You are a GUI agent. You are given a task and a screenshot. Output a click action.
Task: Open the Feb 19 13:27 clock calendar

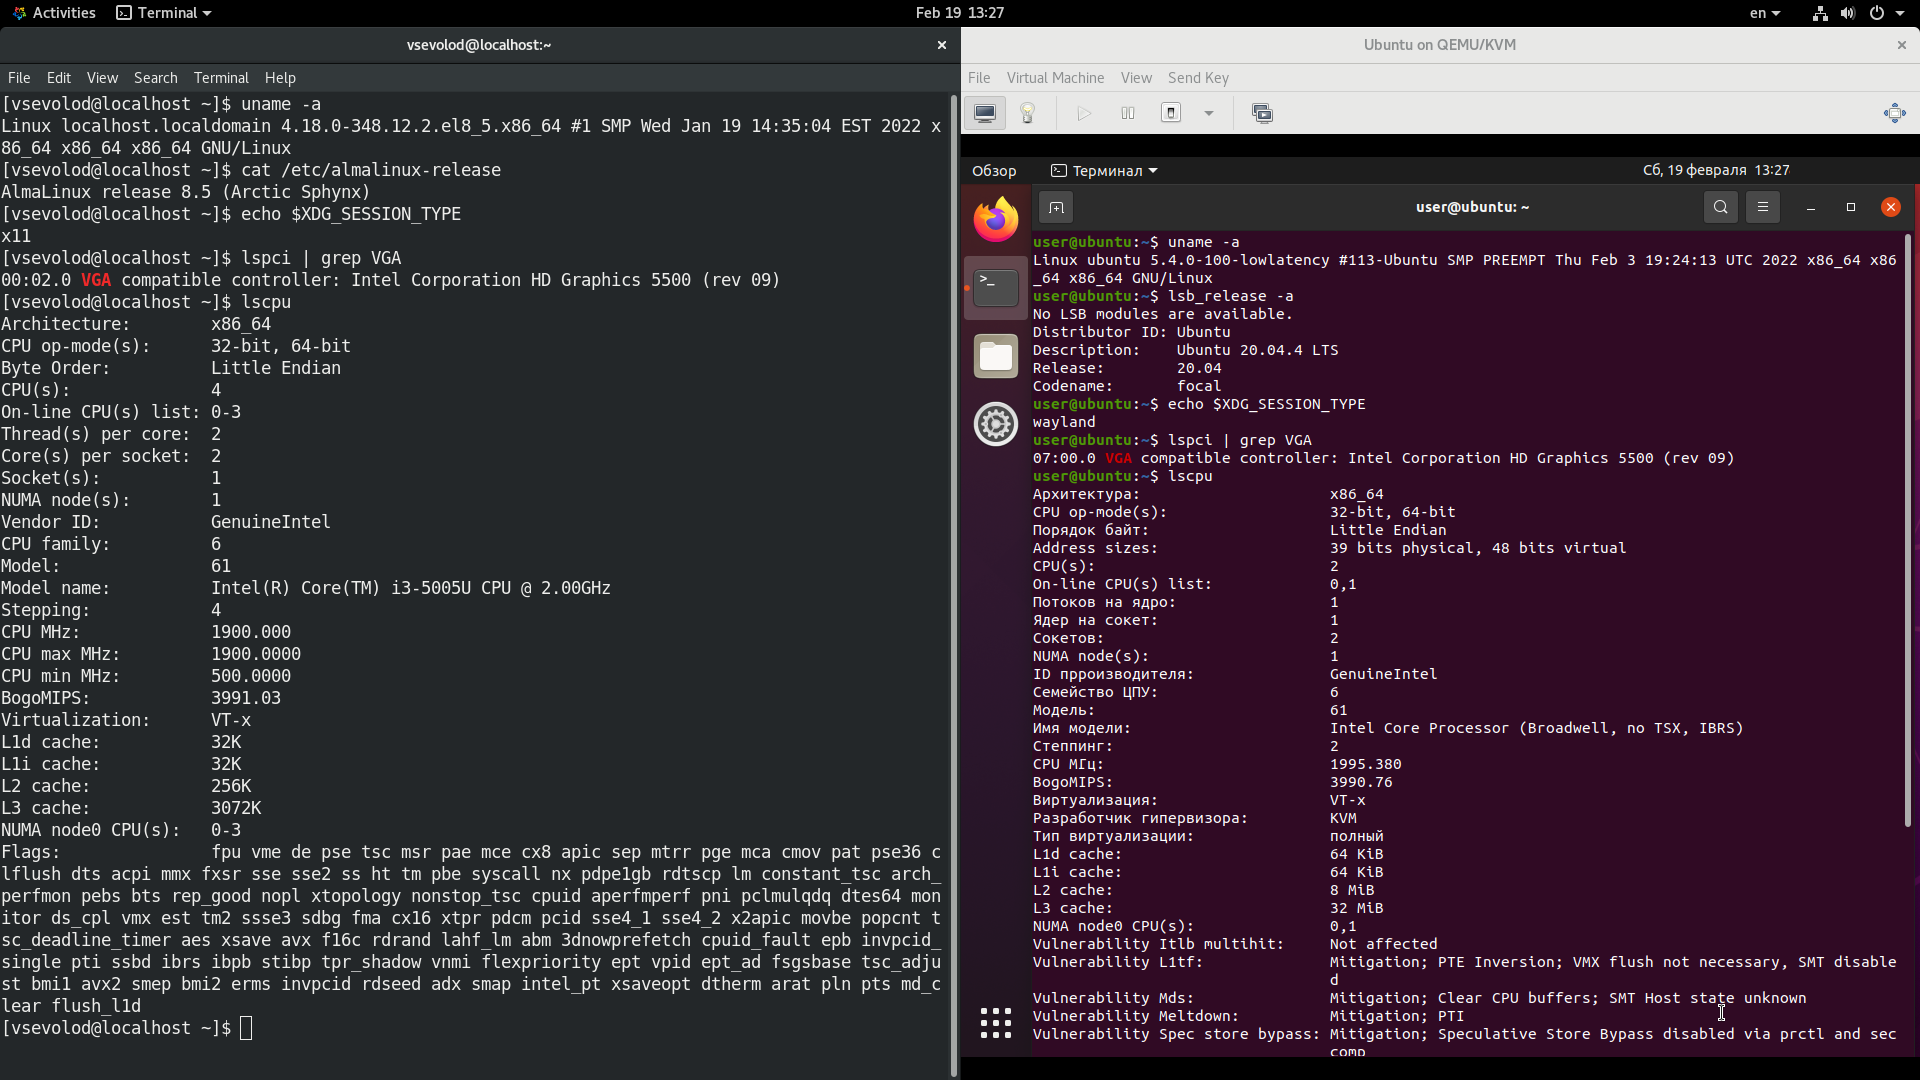[x=960, y=13]
